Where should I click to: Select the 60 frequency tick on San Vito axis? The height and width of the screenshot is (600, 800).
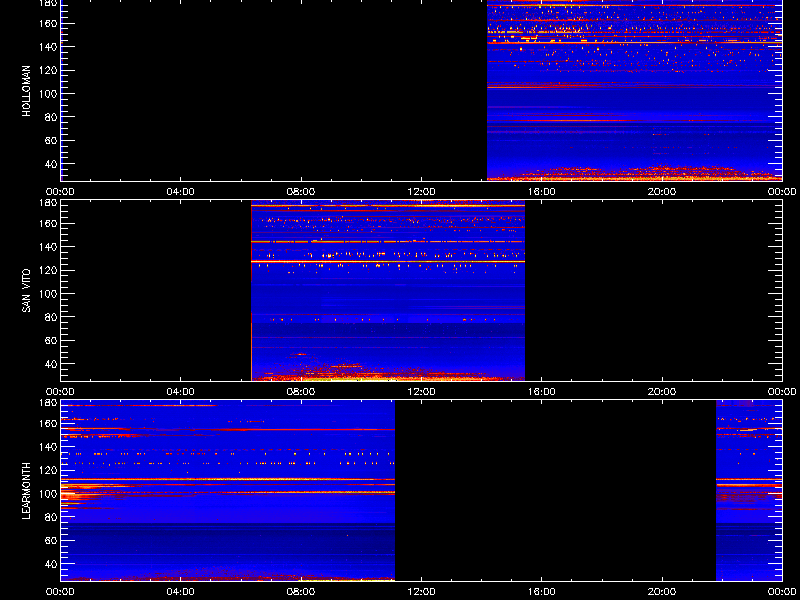[52, 340]
